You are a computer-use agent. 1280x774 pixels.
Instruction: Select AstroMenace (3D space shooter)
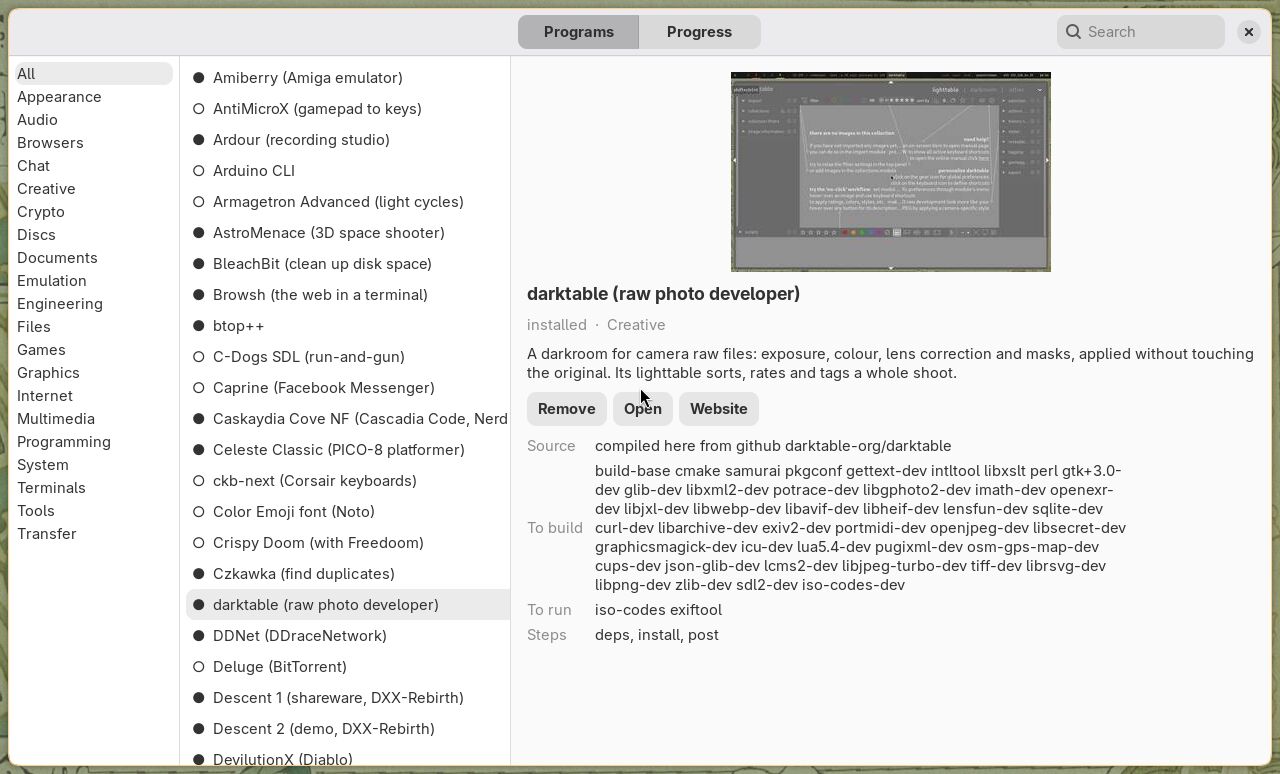pos(347,233)
